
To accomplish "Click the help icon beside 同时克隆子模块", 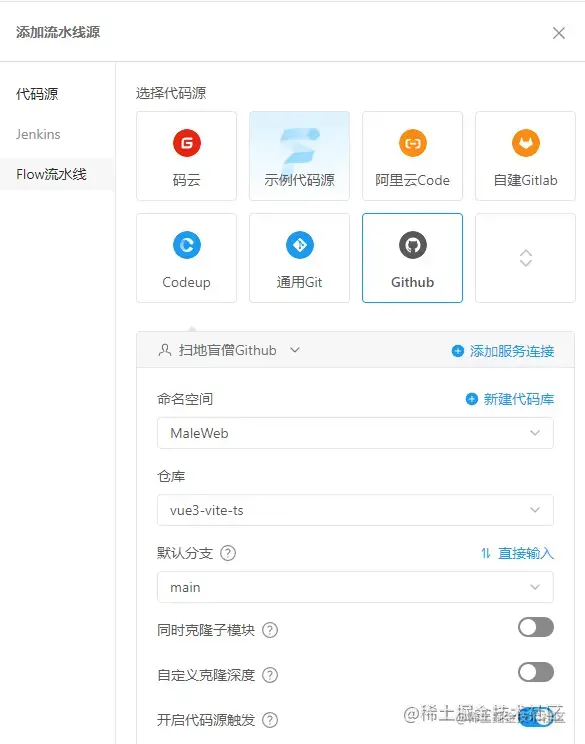I will click(x=270, y=630).
